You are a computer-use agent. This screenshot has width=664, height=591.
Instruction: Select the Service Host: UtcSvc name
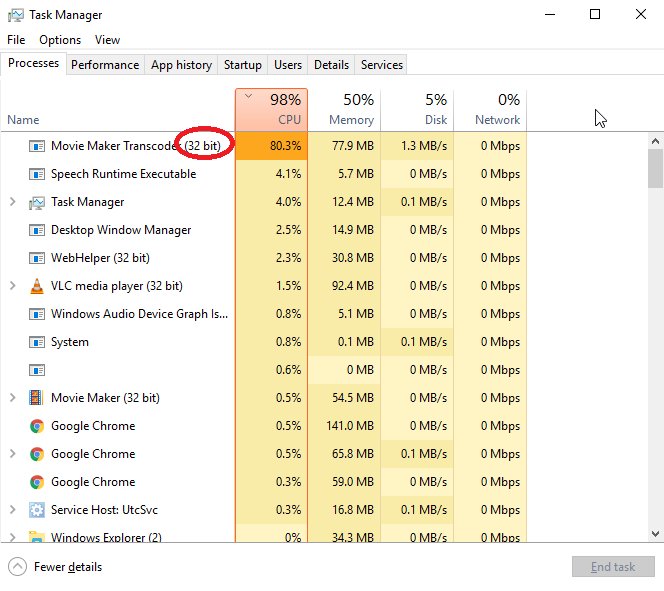[104, 510]
